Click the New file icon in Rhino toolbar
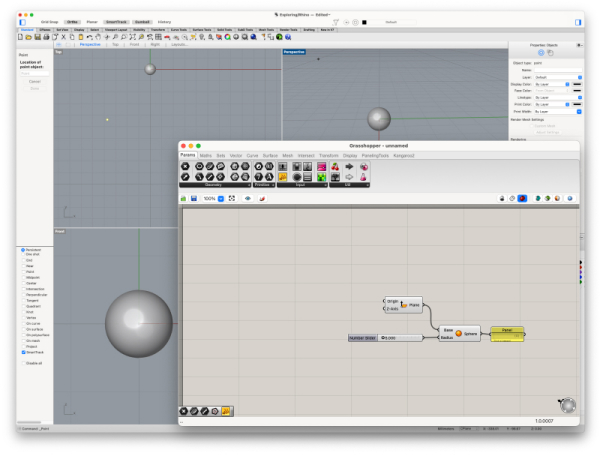The image size is (602, 455). coord(20,37)
